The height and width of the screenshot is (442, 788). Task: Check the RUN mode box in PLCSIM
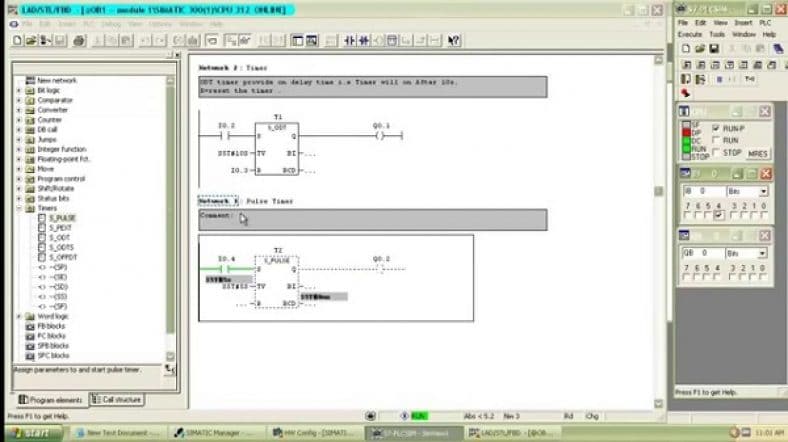(x=716, y=140)
